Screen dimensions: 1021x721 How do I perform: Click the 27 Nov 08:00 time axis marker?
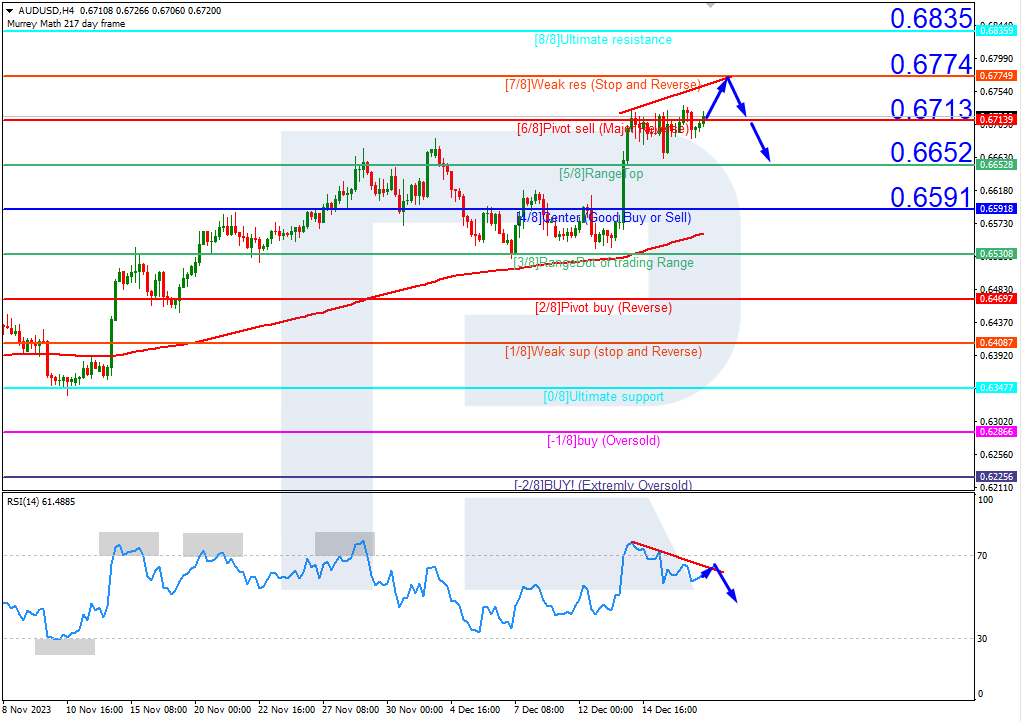point(350,709)
